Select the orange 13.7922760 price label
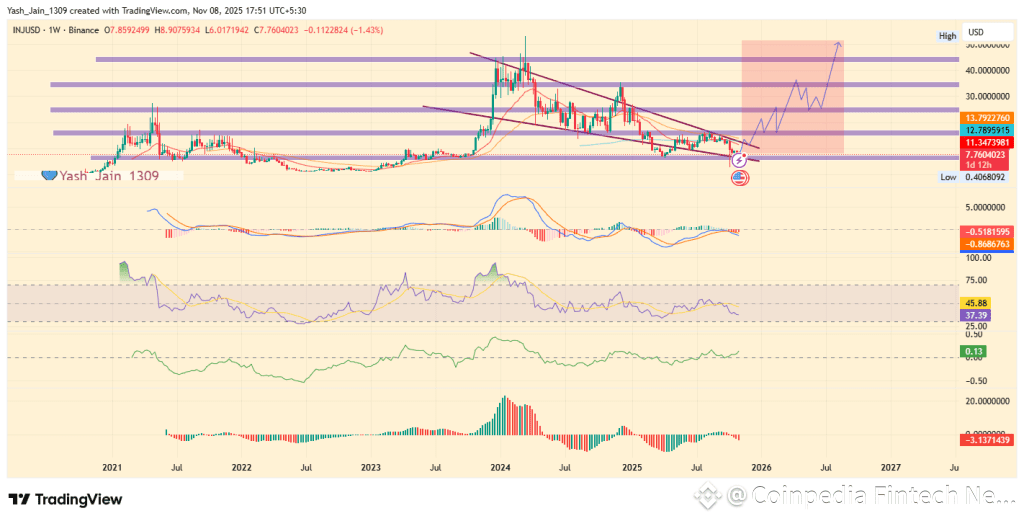Screen dimensions: 1024x521 pyautogui.click(x=987, y=117)
